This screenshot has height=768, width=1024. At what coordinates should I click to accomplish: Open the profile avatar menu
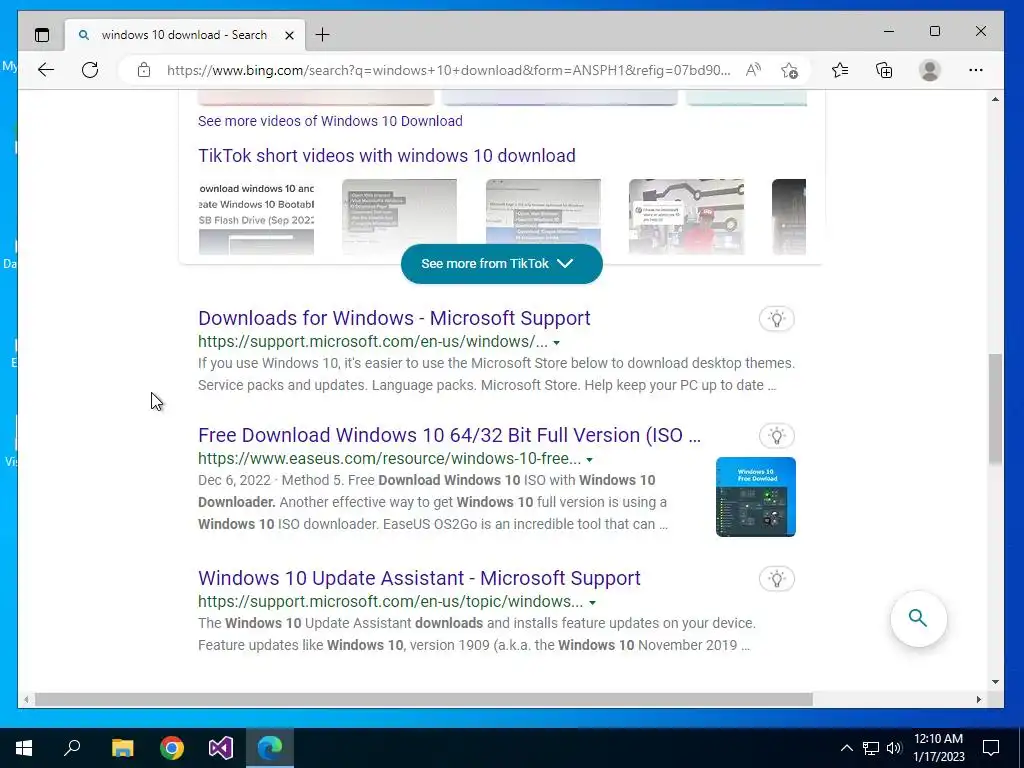coord(929,70)
